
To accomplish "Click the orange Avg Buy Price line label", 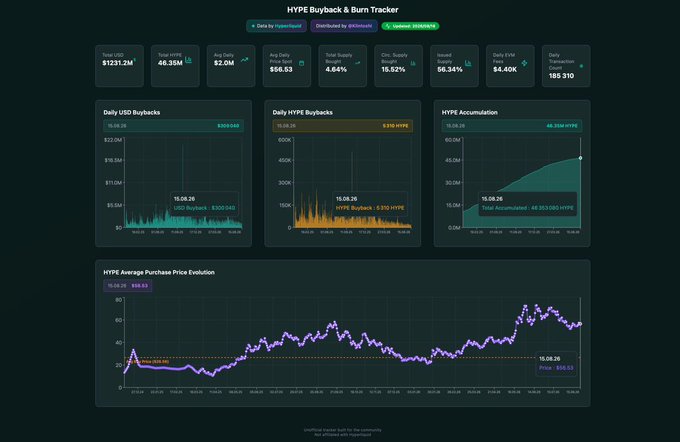I will click(147, 361).
